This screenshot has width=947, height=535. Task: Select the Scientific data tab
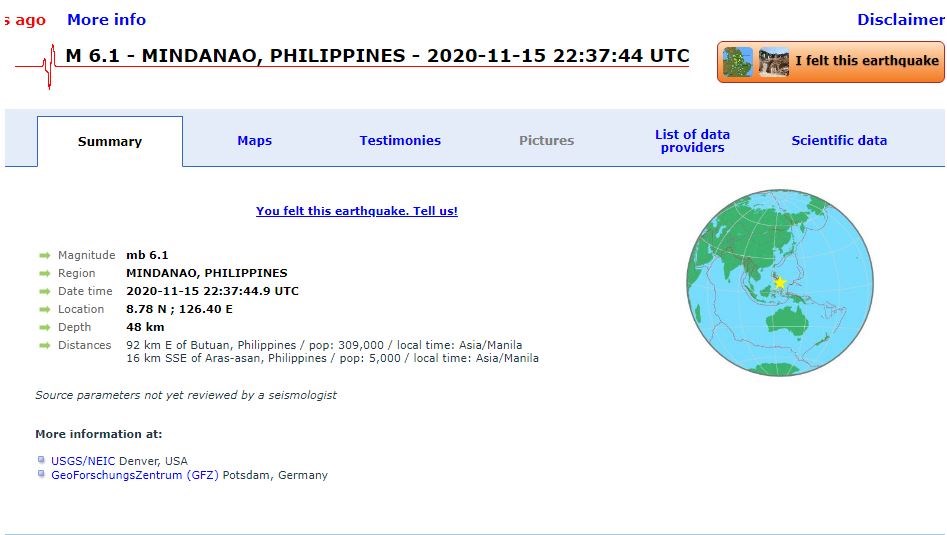click(839, 141)
